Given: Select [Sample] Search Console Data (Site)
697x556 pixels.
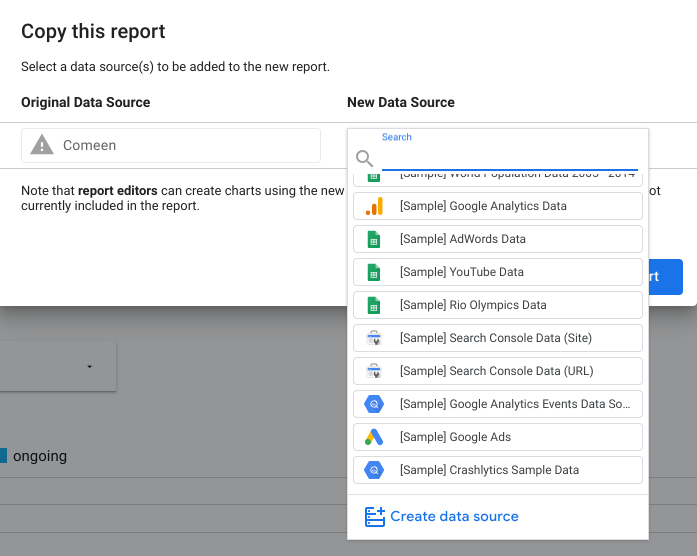Looking at the screenshot, I should (x=497, y=338).
